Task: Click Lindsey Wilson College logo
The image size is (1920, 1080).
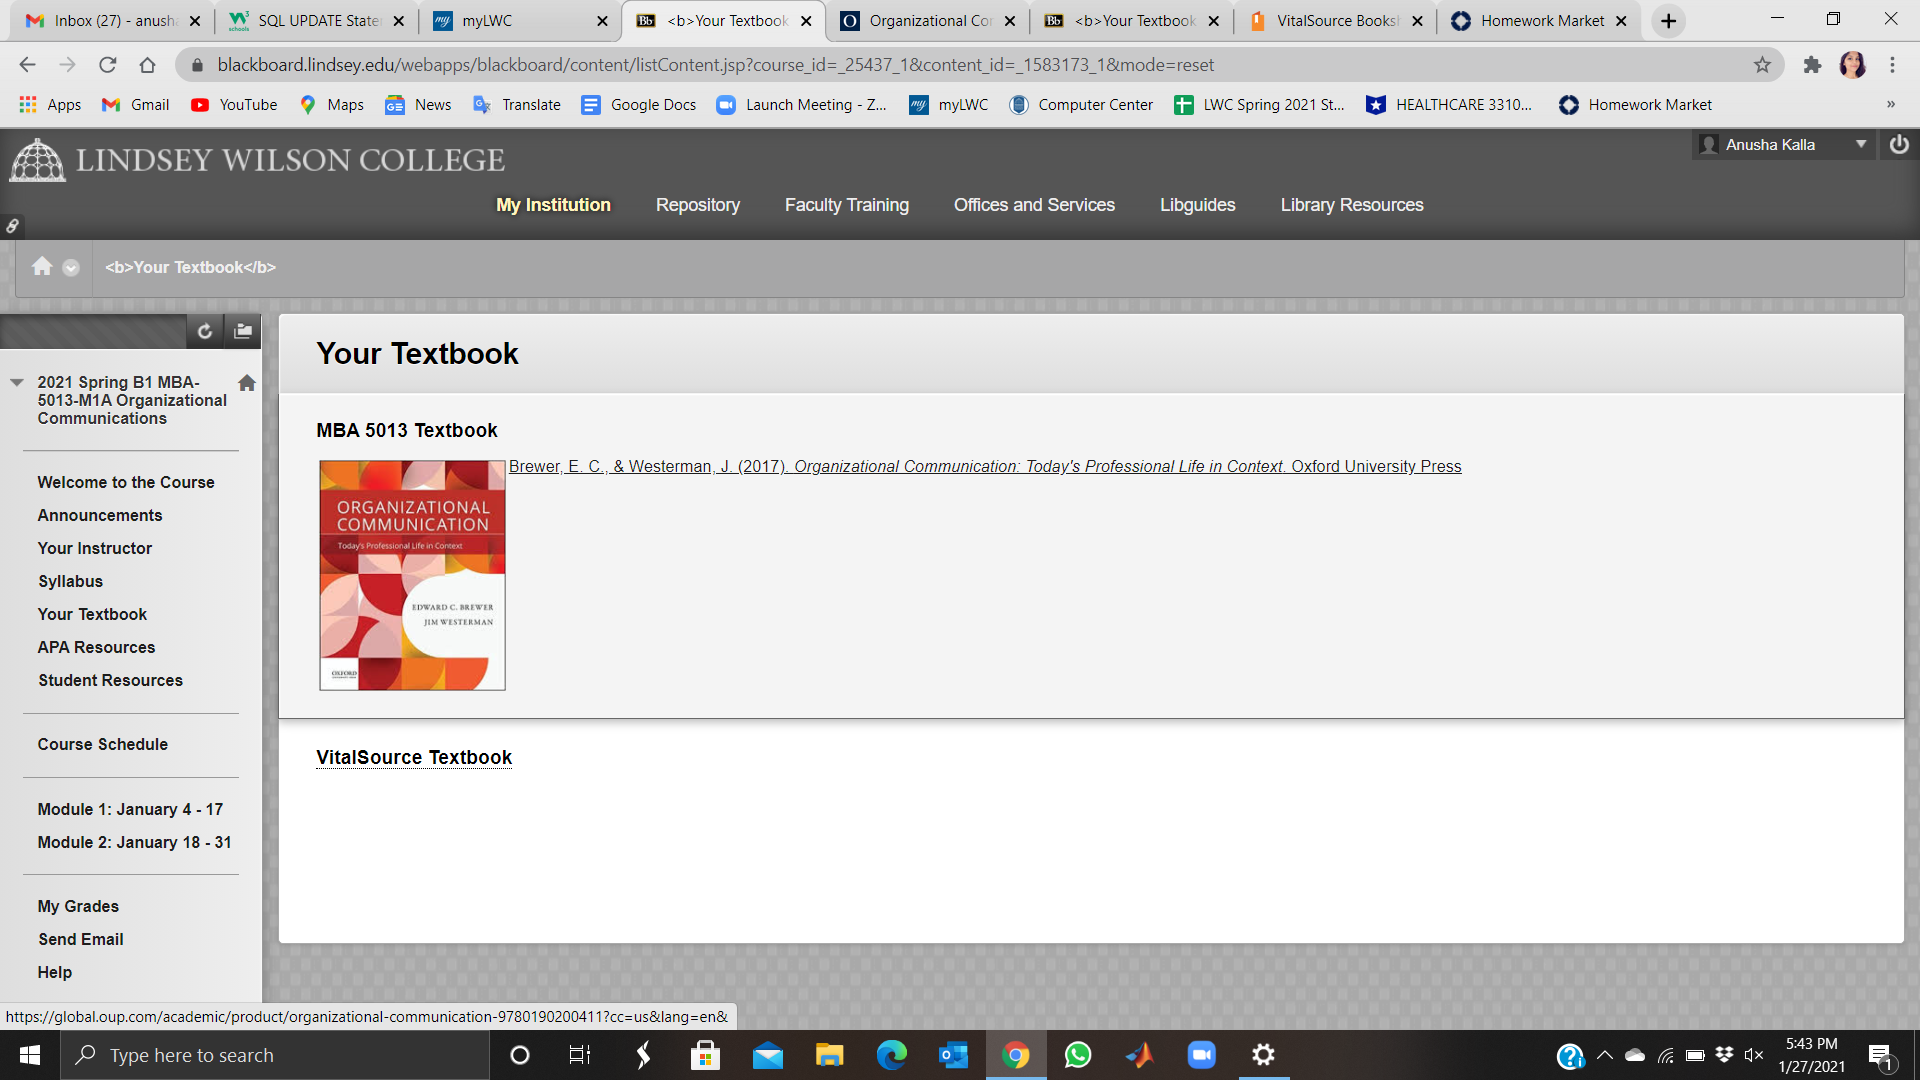Action: point(257,160)
